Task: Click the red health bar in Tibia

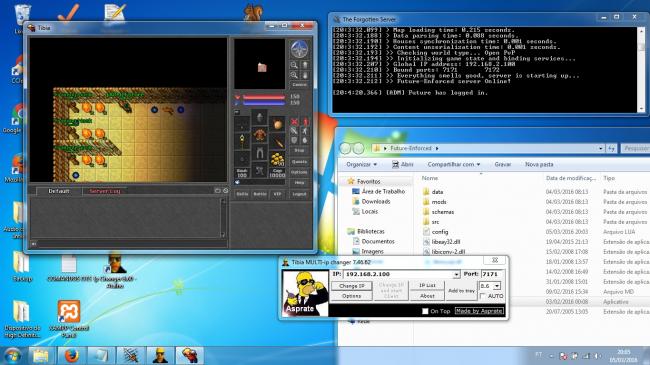Action: (264, 97)
